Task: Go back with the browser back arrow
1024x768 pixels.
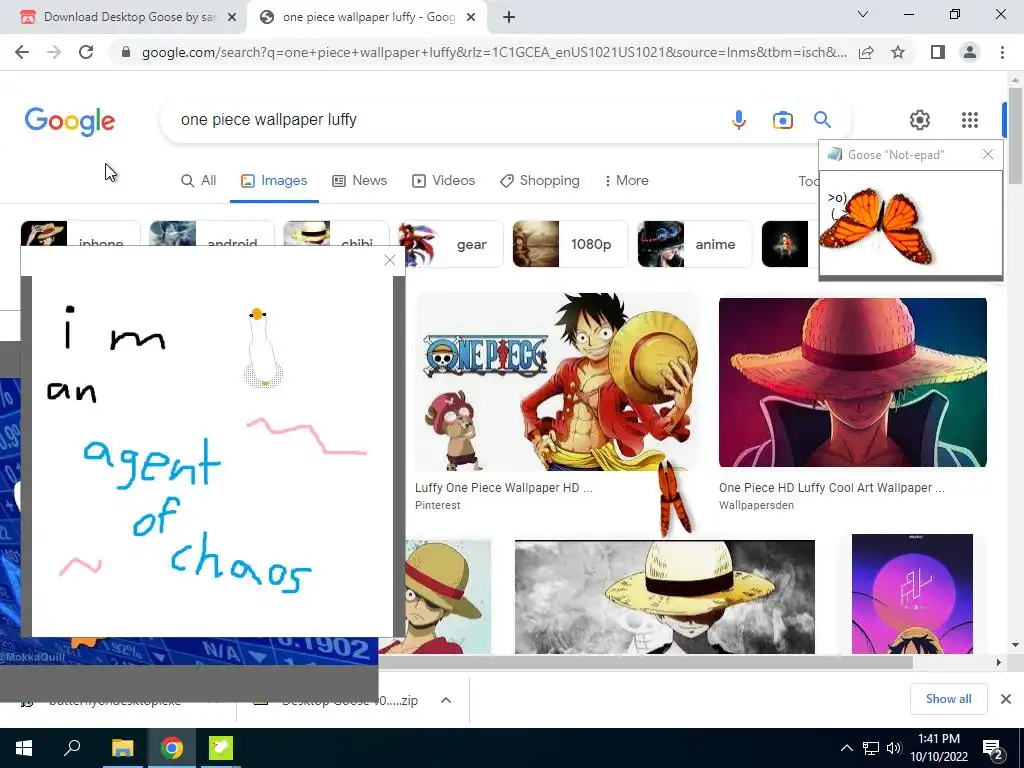Action: tap(22, 52)
